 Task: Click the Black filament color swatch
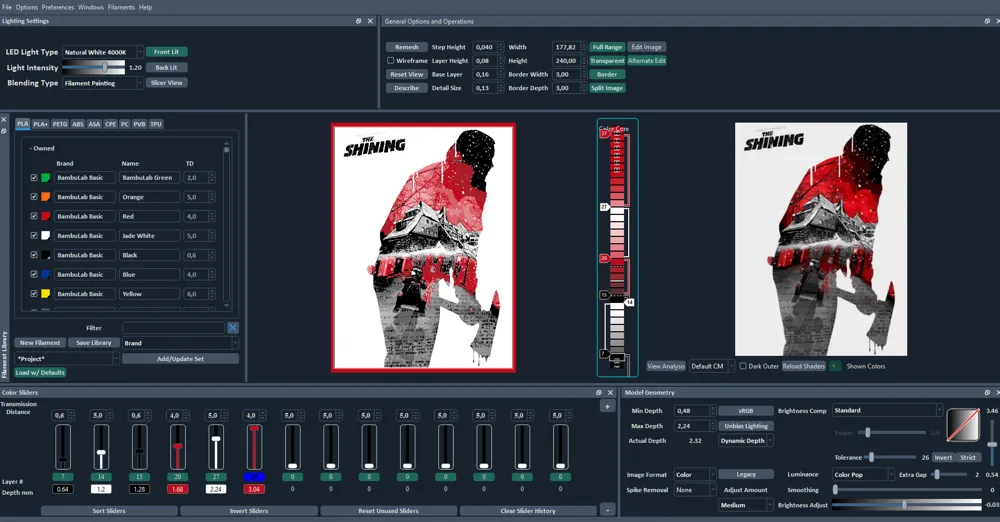(45, 255)
